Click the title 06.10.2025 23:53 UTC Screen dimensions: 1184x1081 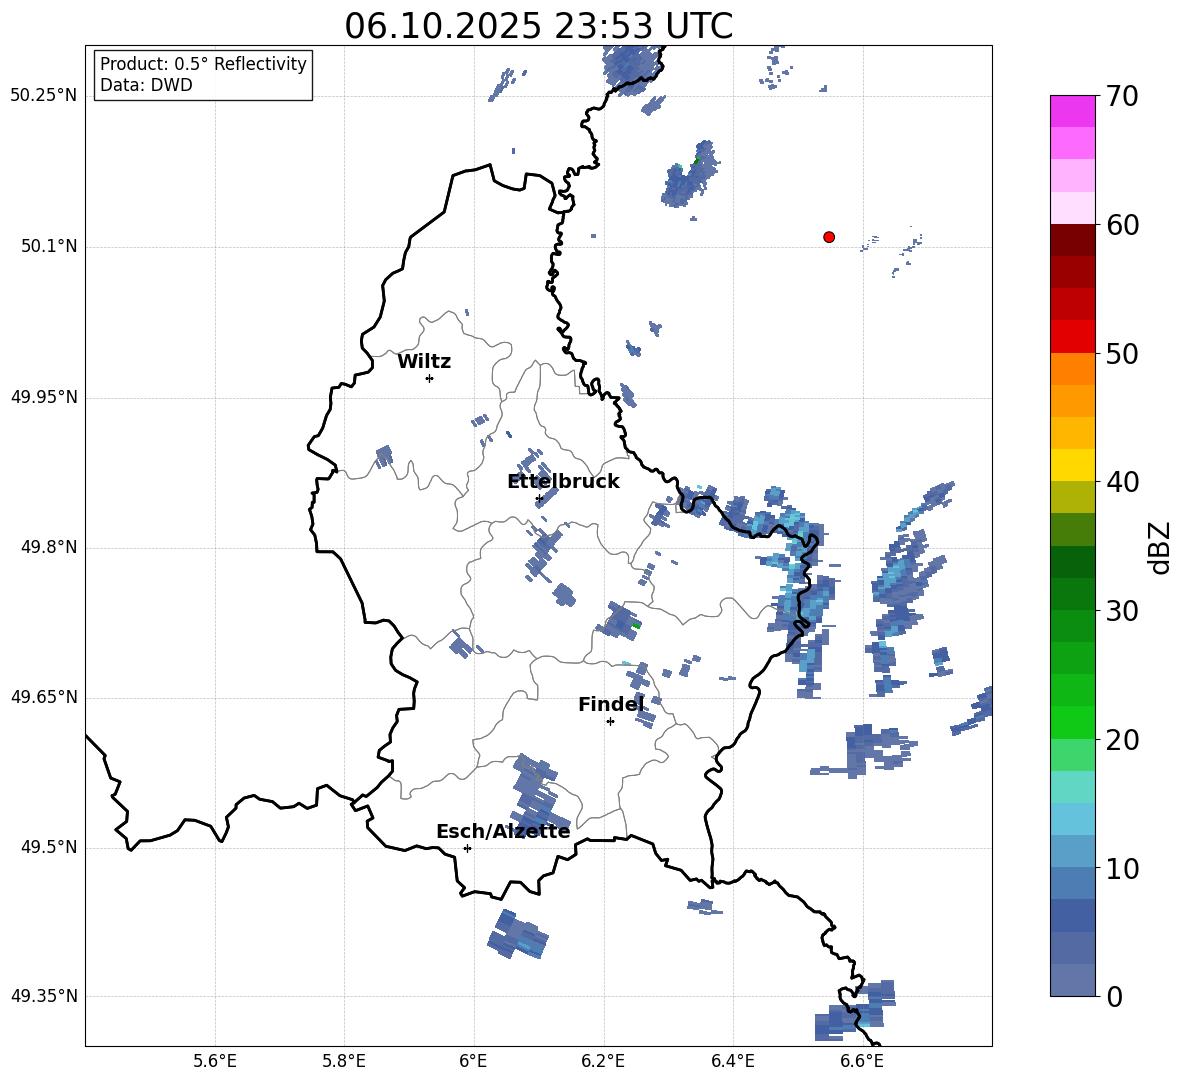pos(538,26)
